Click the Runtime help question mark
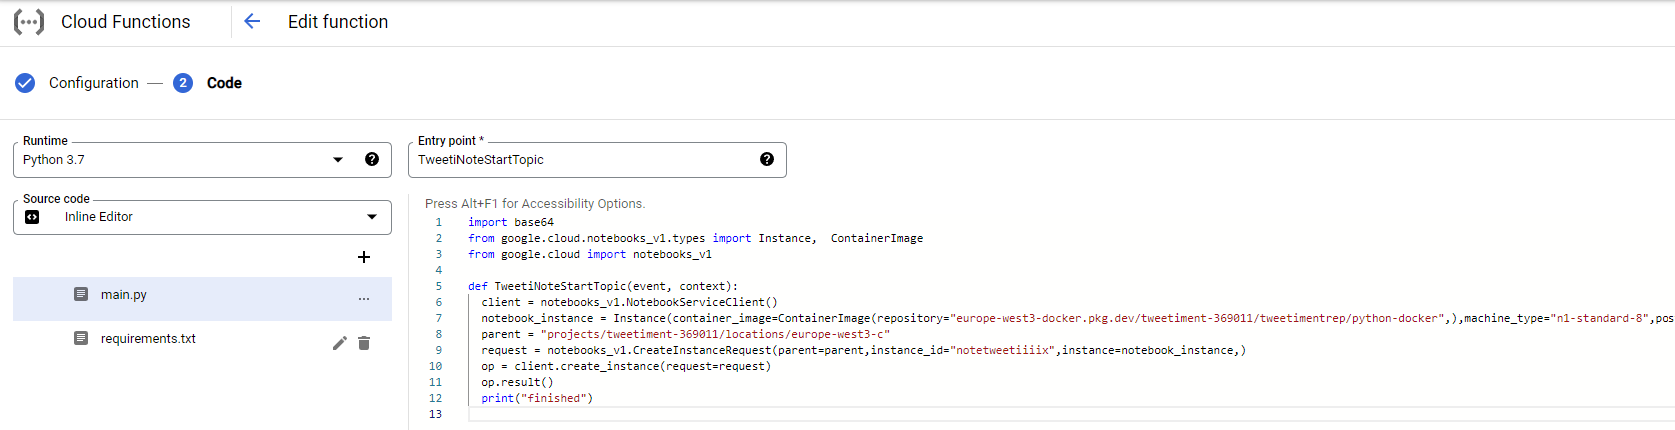The image size is (1675, 430). tap(372, 159)
